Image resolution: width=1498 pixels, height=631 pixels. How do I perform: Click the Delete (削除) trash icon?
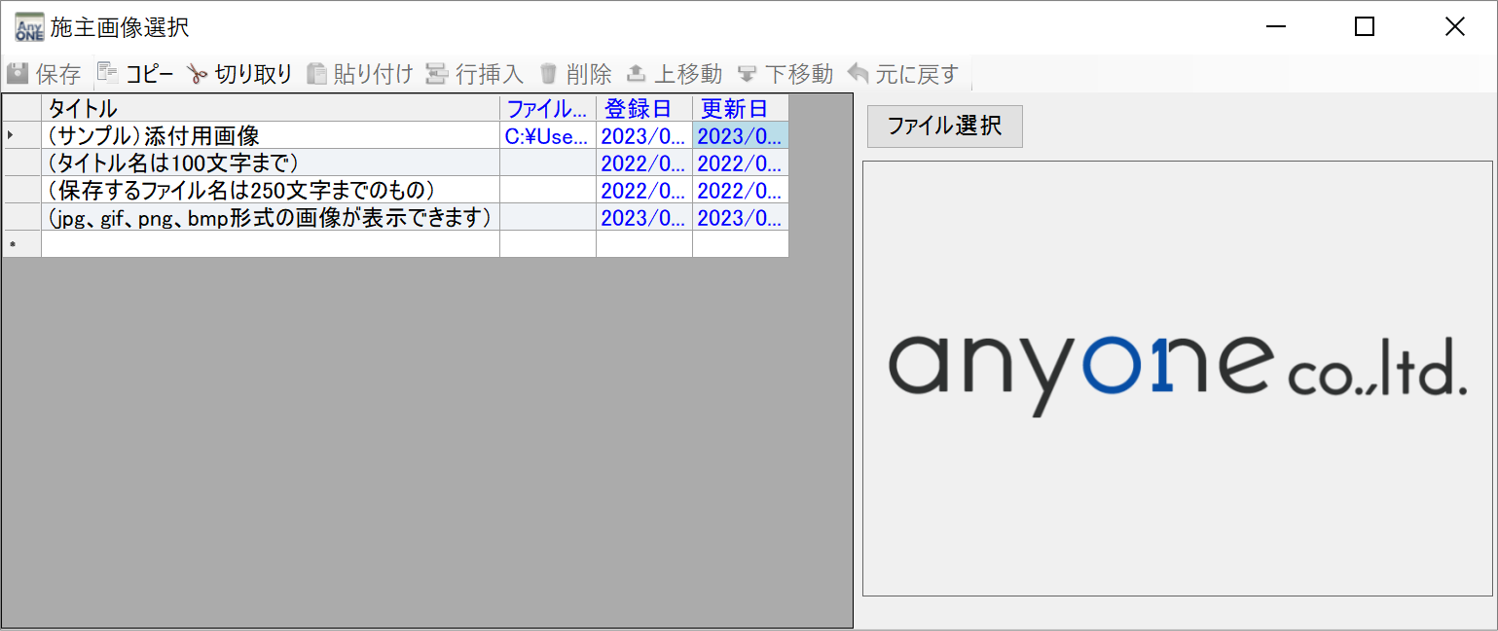tap(548, 74)
